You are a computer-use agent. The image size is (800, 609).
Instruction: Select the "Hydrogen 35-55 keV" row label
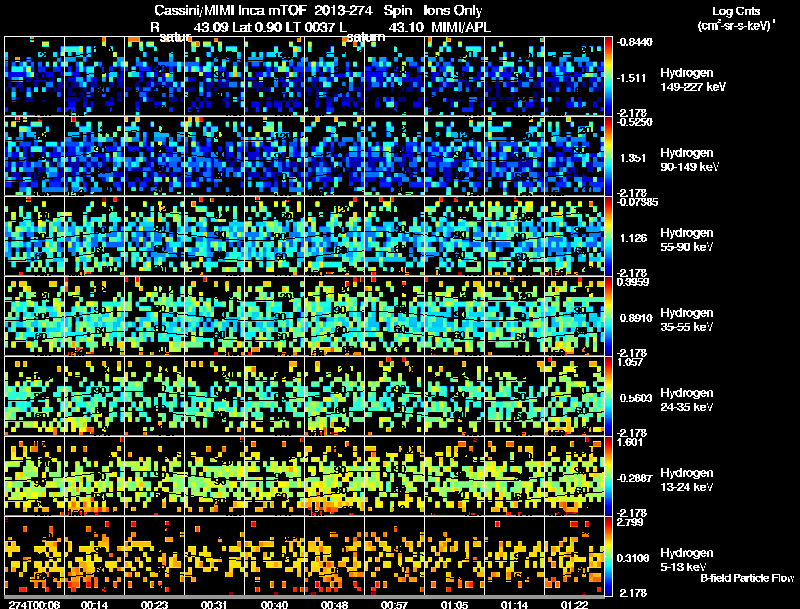687,320
